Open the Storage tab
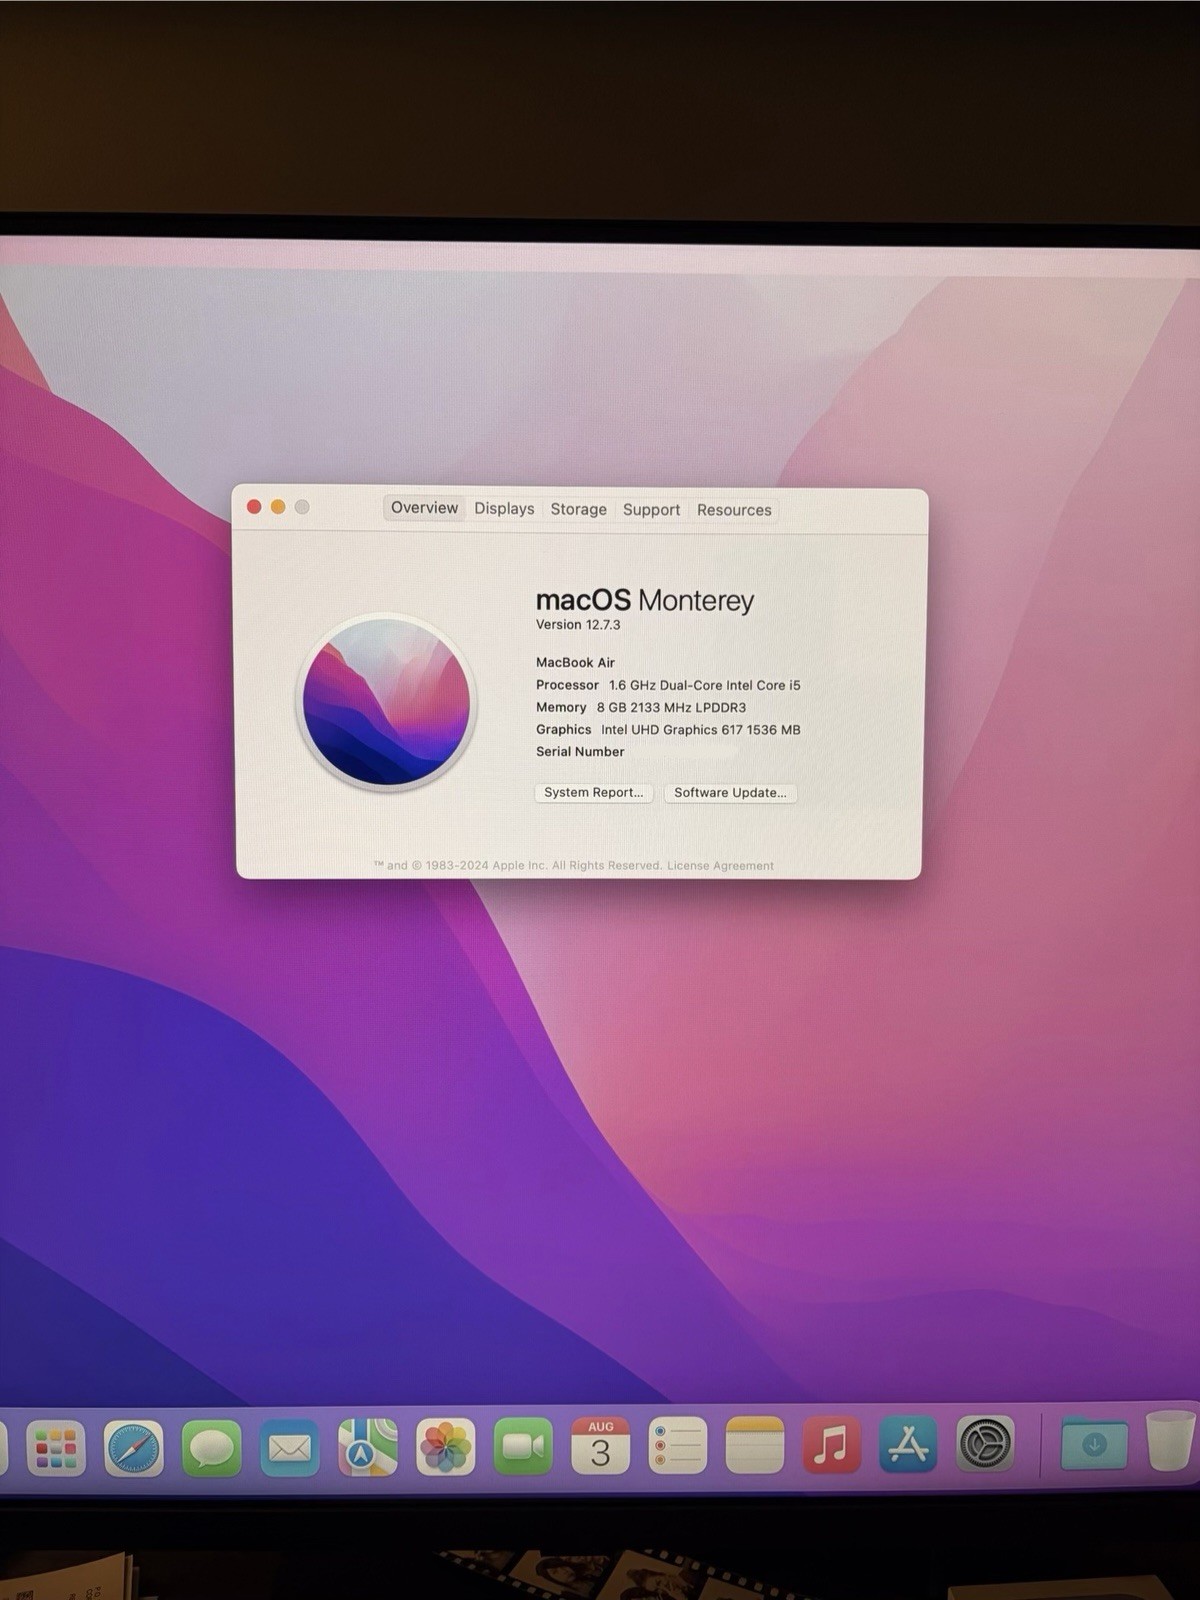Viewport: 1200px width, 1600px height. coord(578,509)
